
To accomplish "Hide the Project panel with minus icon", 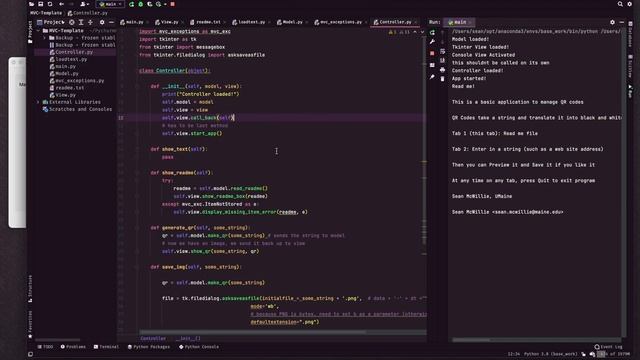I will point(111,22).
